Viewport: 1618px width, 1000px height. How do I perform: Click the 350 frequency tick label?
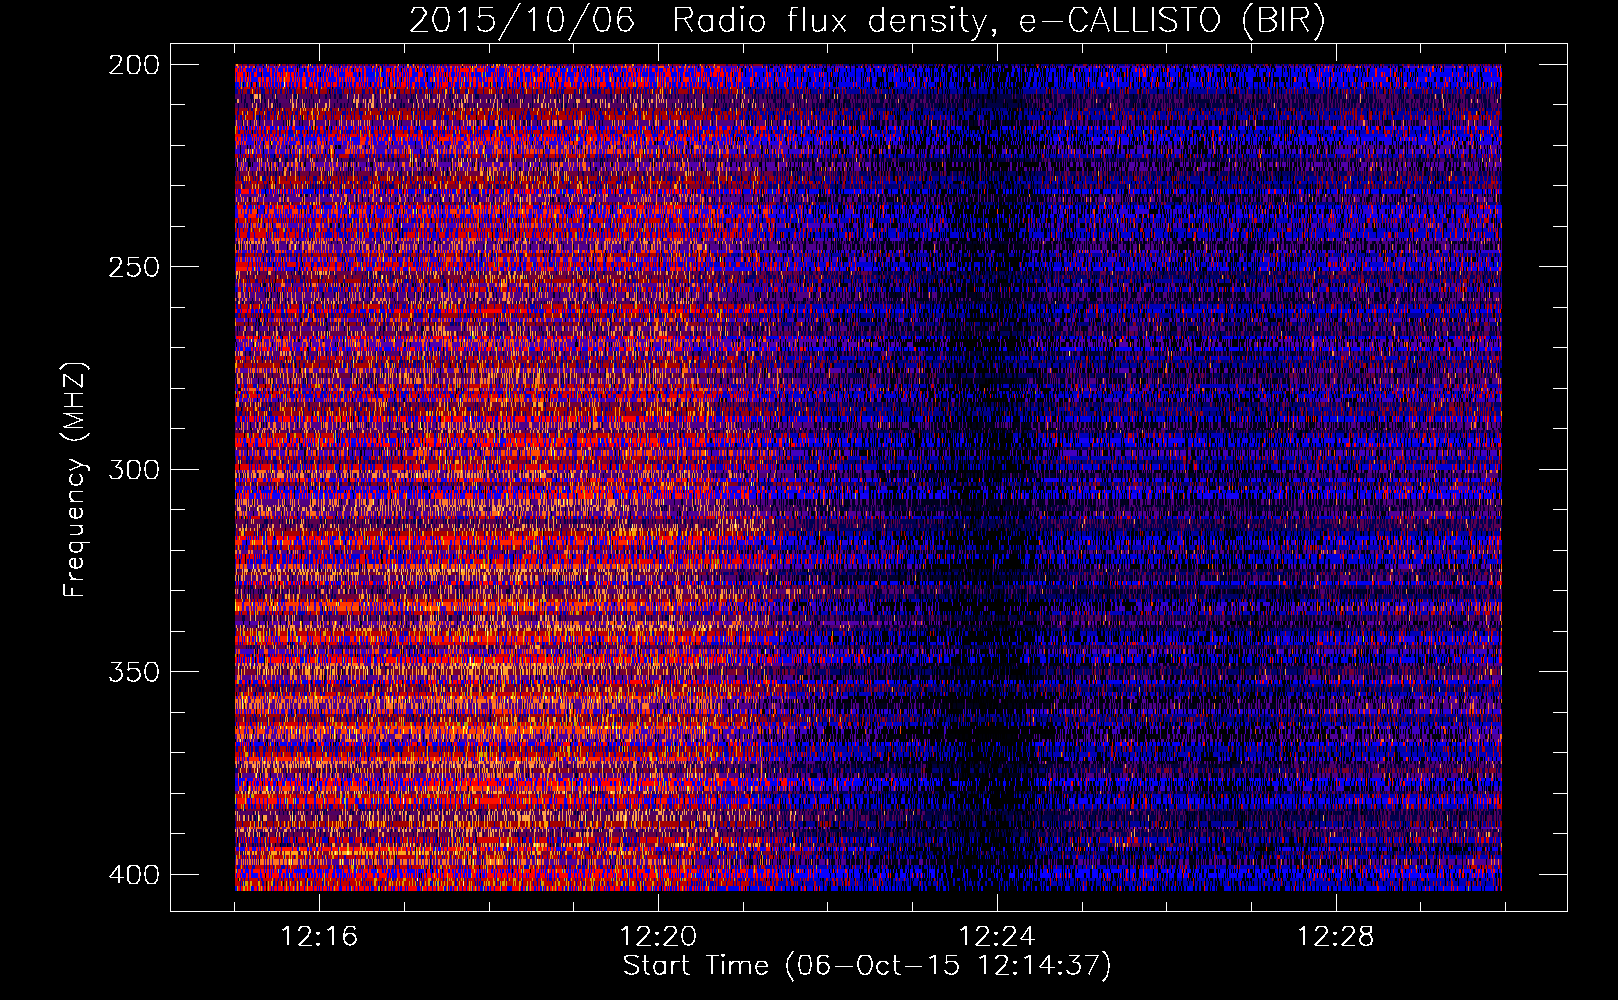coord(133,671)
